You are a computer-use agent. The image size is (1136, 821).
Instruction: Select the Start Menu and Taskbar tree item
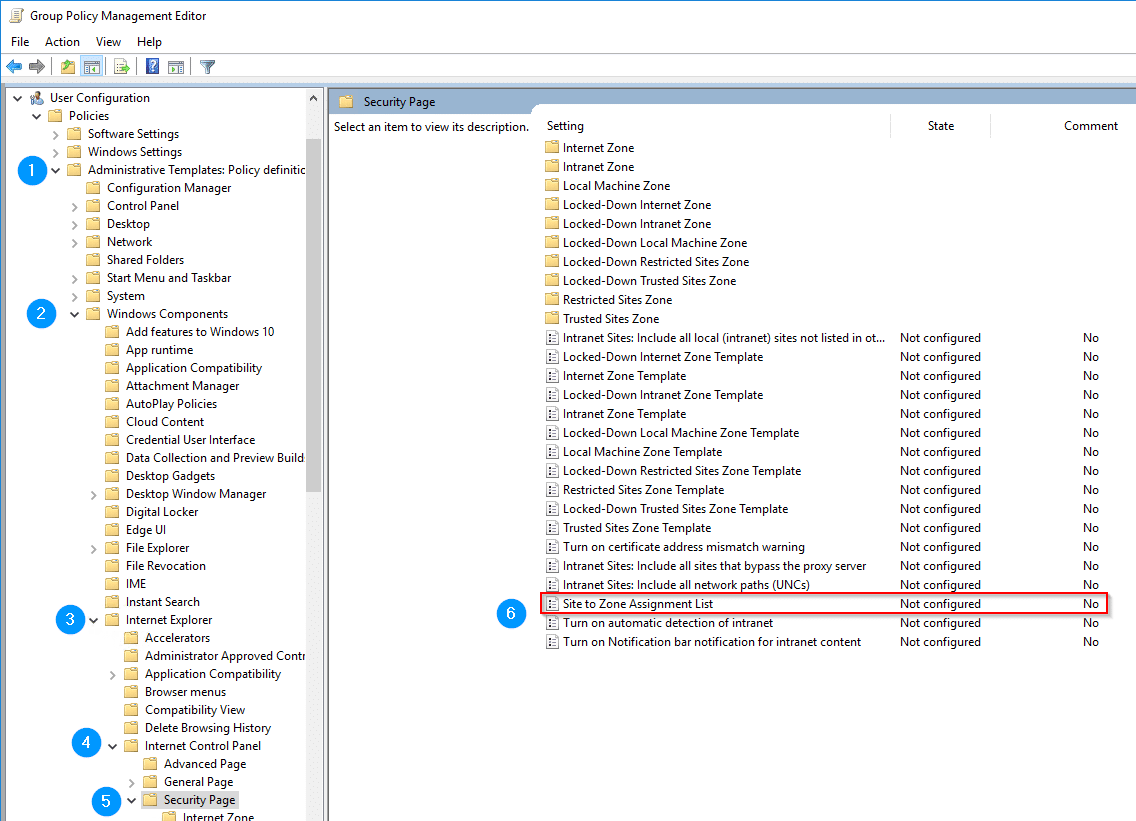click(169, 278)
